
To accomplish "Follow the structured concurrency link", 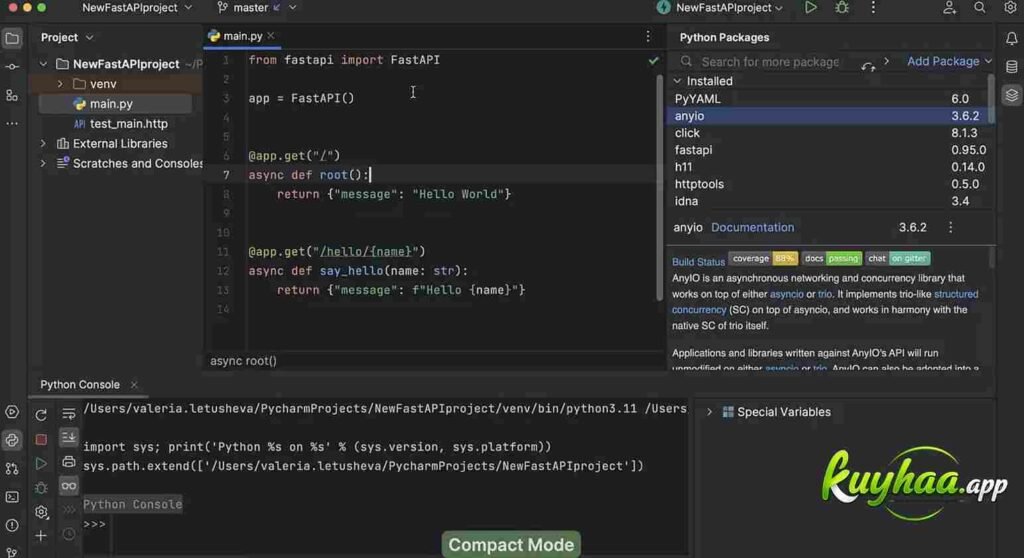I will [825, 302].
